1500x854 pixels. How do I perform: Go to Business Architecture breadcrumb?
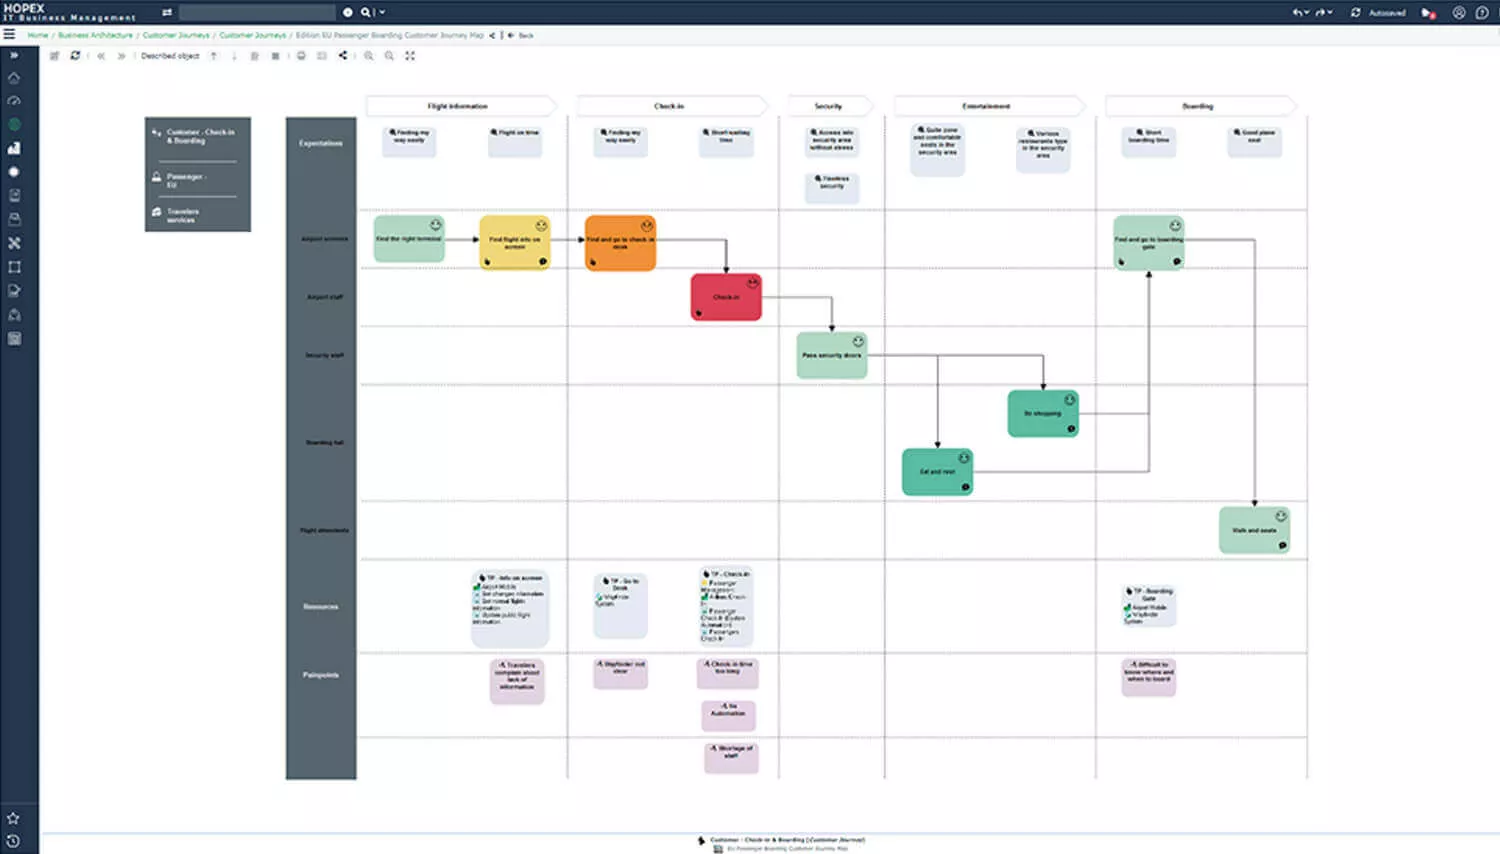click(95, 35)
